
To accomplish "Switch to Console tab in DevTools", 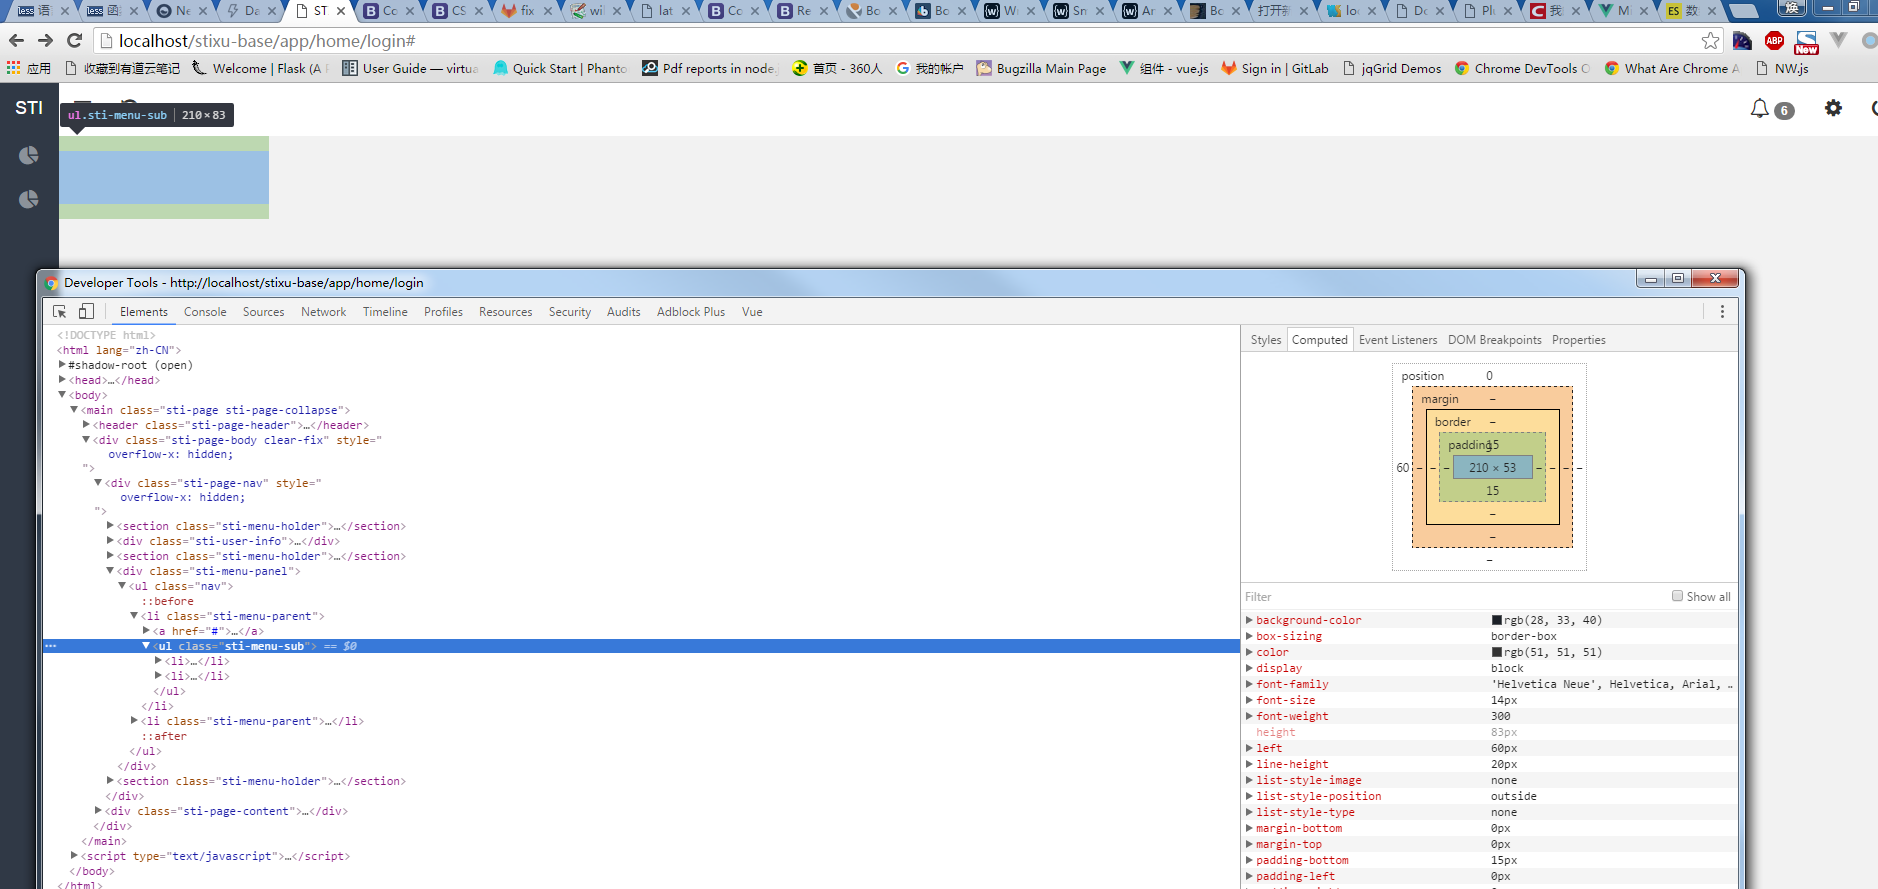I will point(205,312).
